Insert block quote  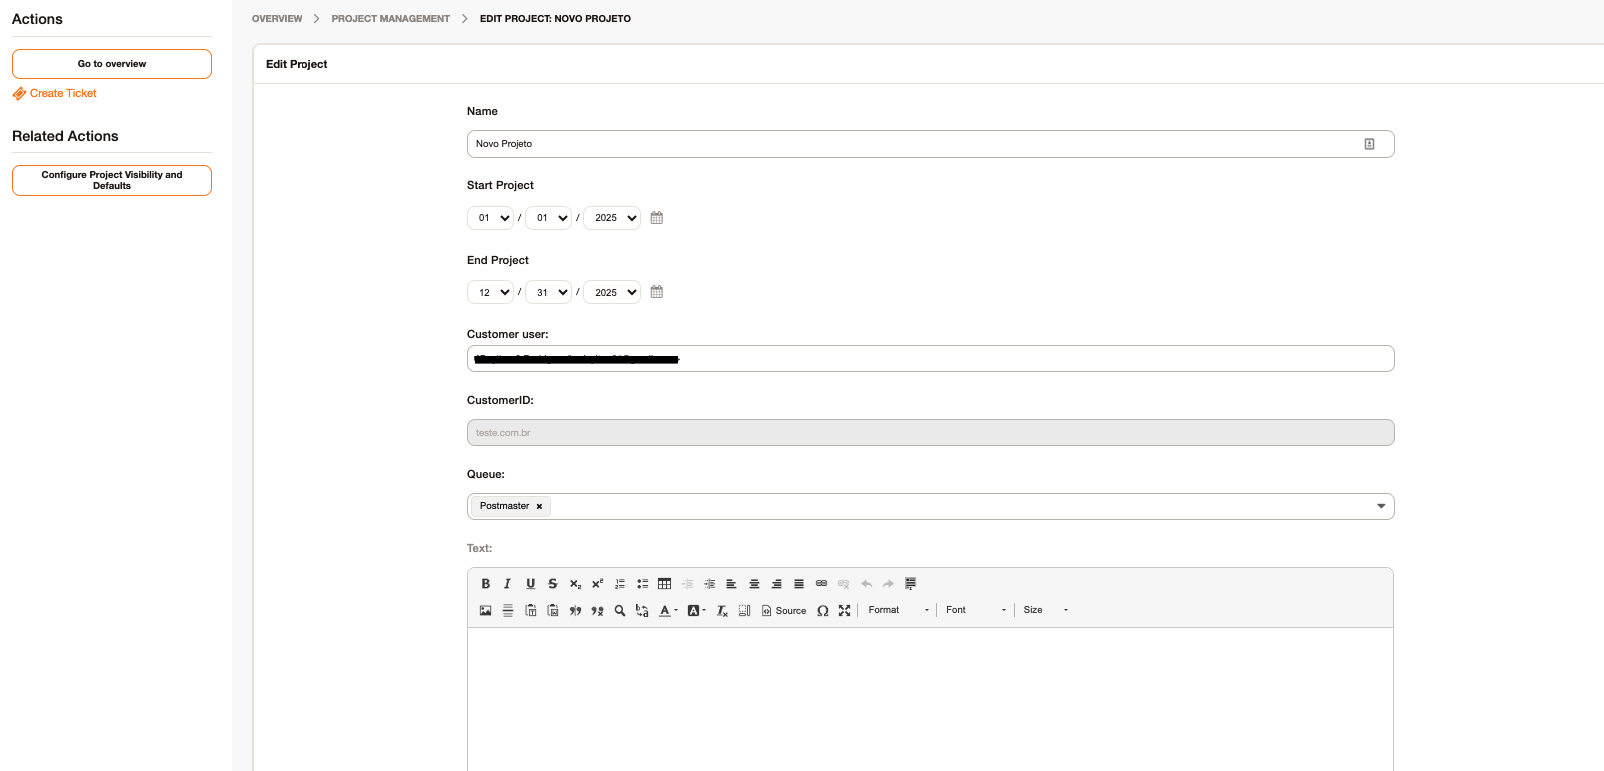click(x=575, y=610)
